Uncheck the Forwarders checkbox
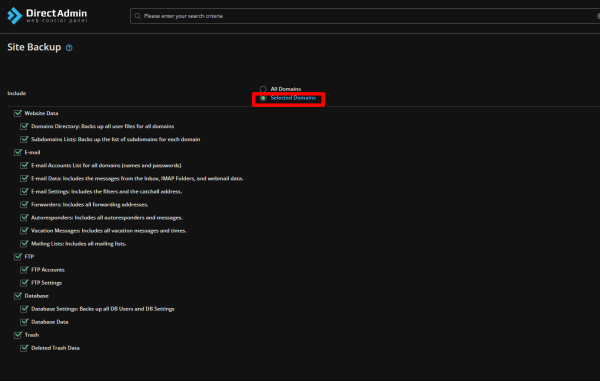 [24, 204]
